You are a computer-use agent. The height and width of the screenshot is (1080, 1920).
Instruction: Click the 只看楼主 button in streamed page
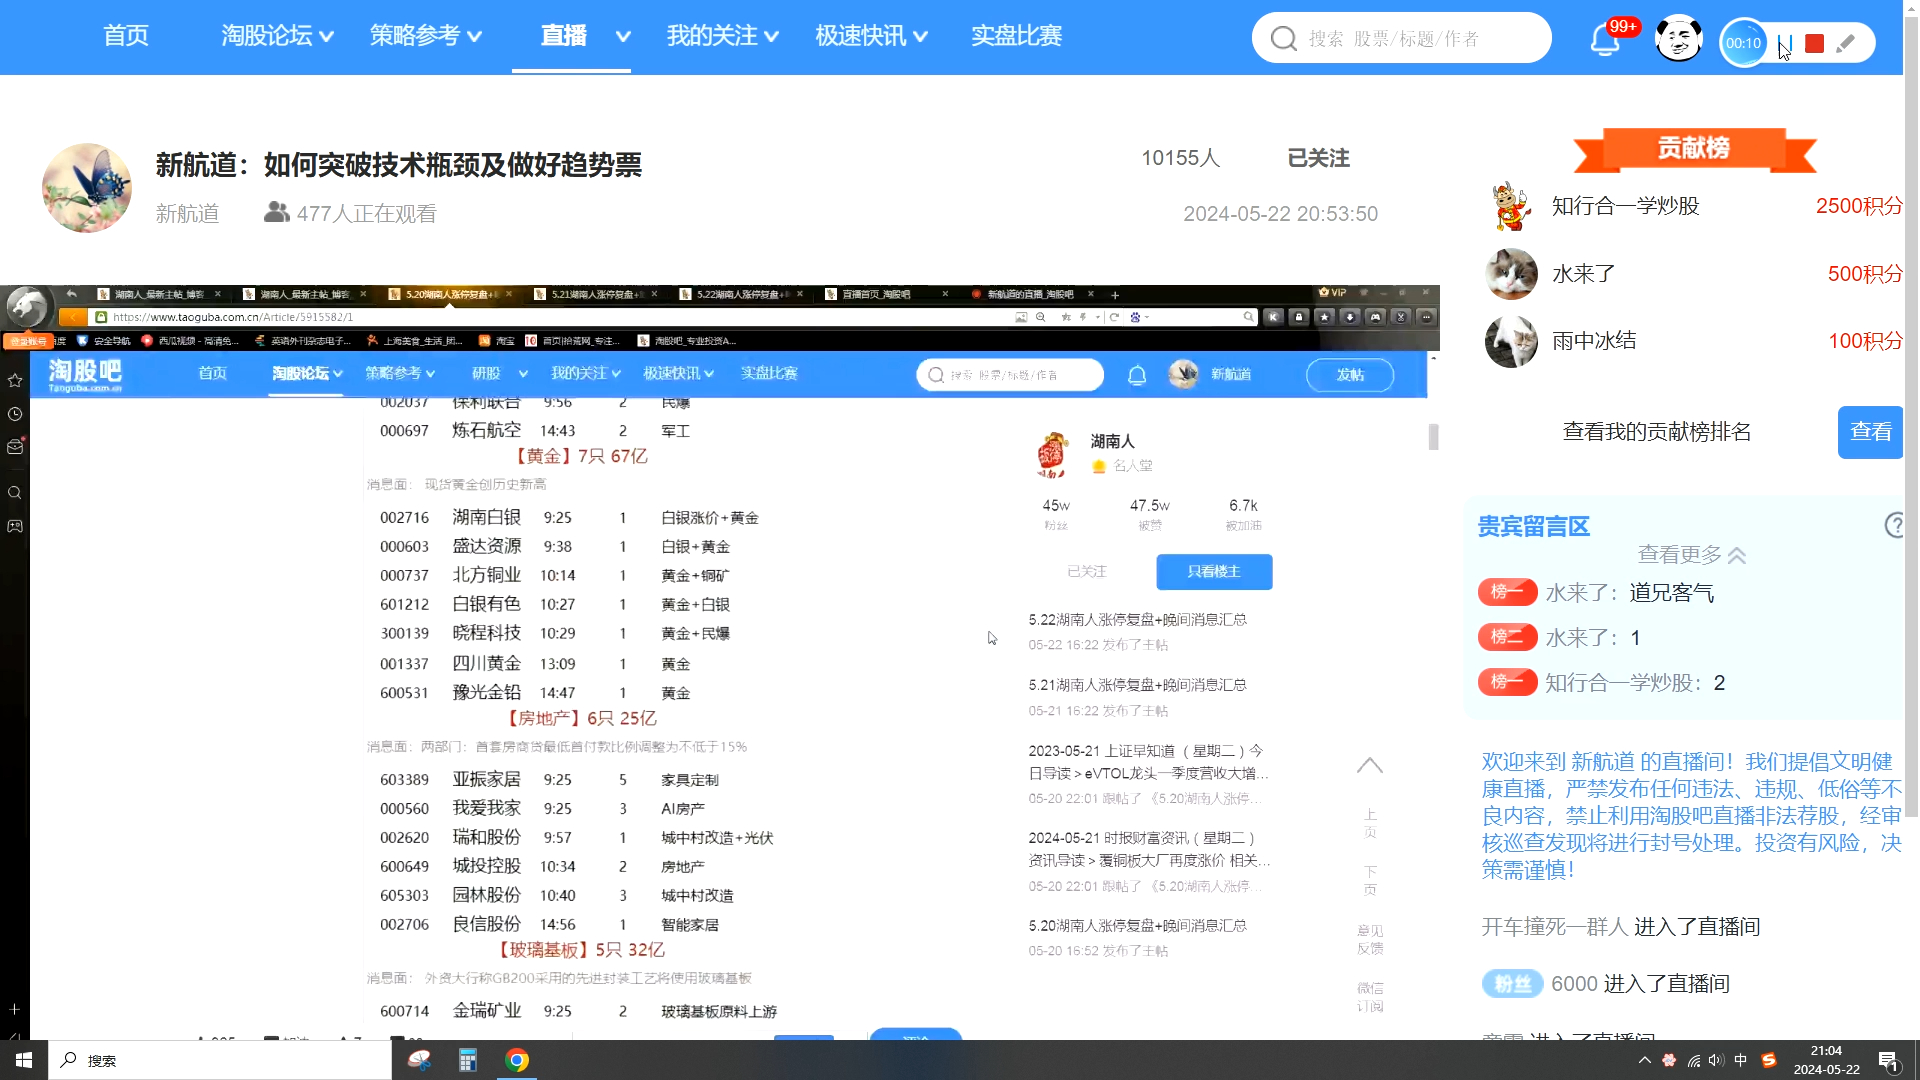[x=1214, y=572]
